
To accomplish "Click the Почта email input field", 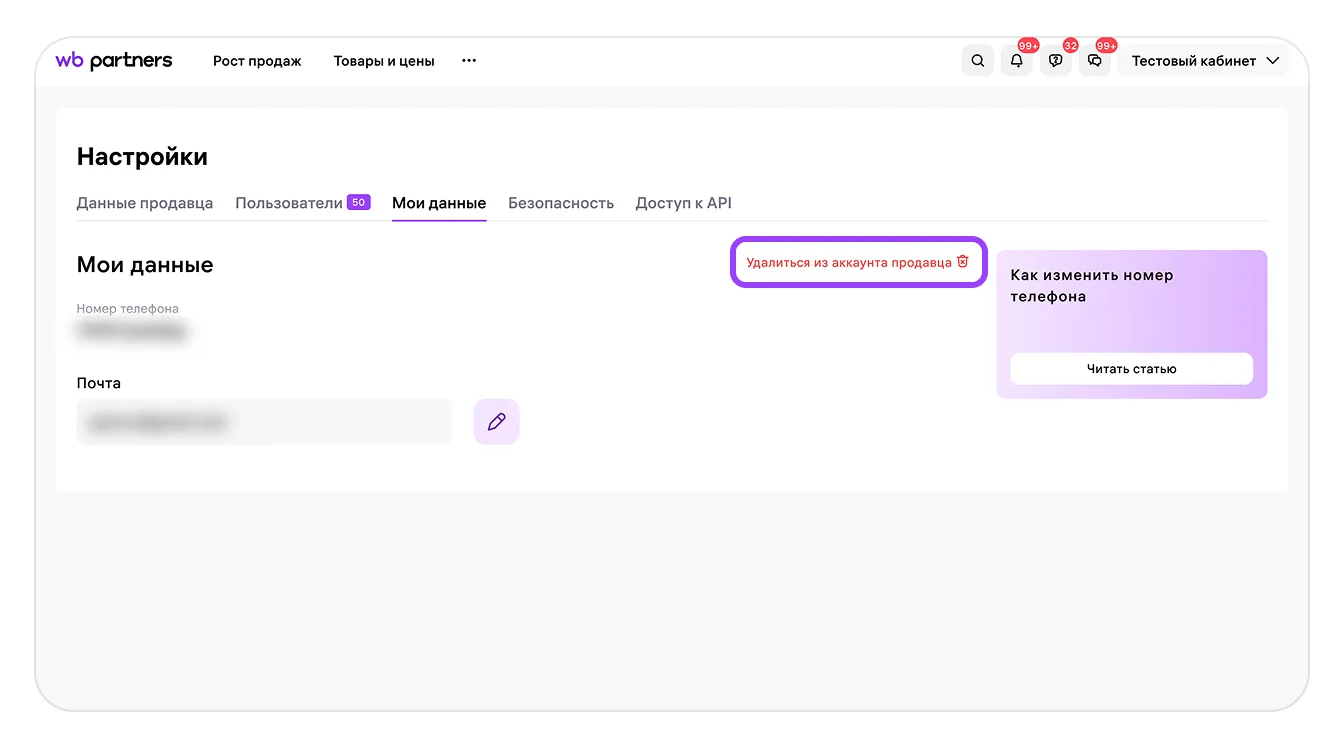I will [x=264, y=422].
